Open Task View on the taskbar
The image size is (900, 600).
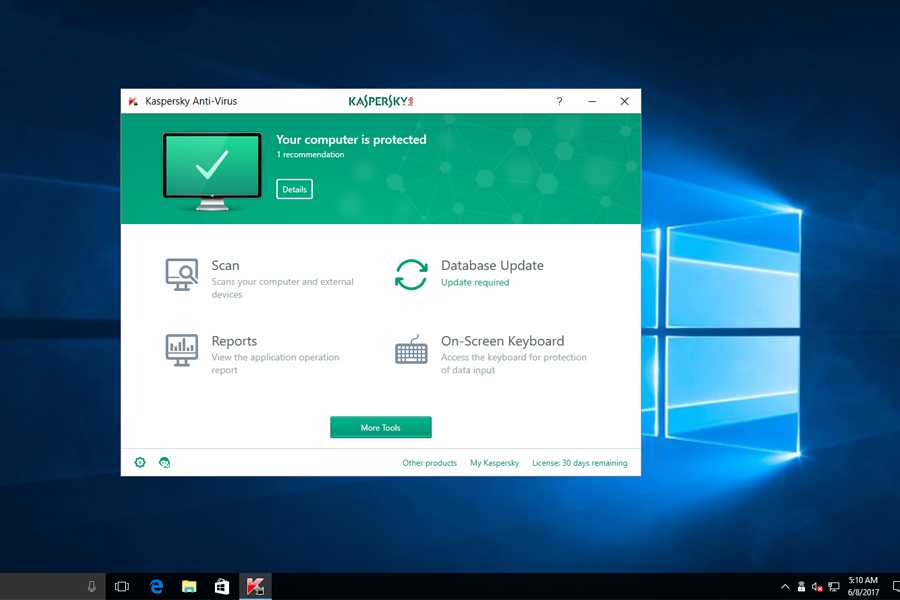(x=122, y=586)
